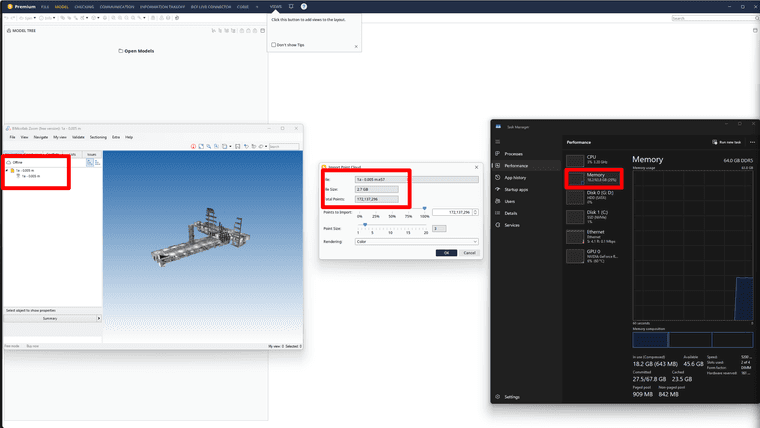The height and width of the screenshot is (428, 760).
Task: Enable the Don't show Tips checkbox
Action: [x=273, y=45]
